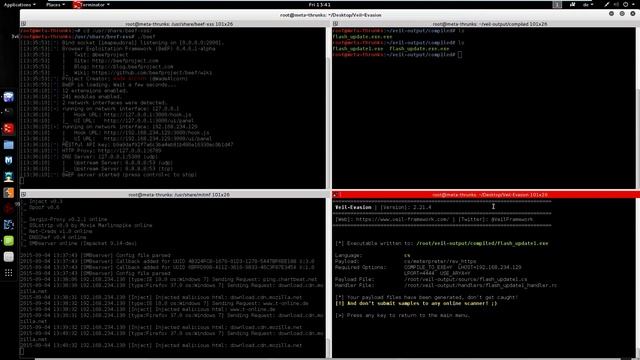Launch the red icon with white symbol in the dock
This screenshot has width=640, height=360.
tap(9, 129)
